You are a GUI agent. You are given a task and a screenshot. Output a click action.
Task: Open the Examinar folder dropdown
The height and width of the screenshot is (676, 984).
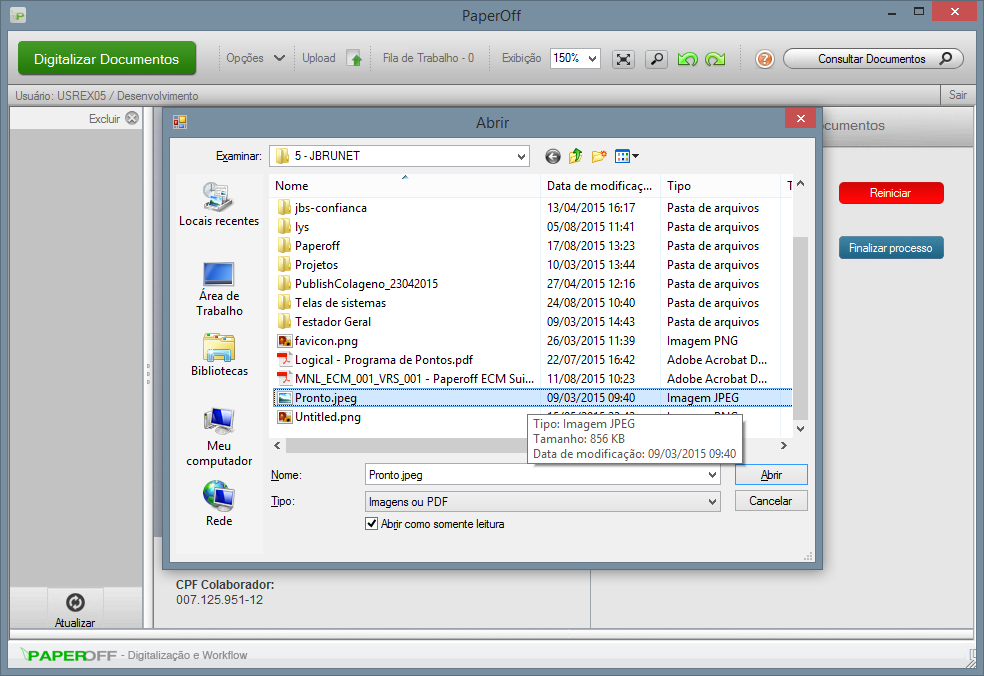[522, 156]
